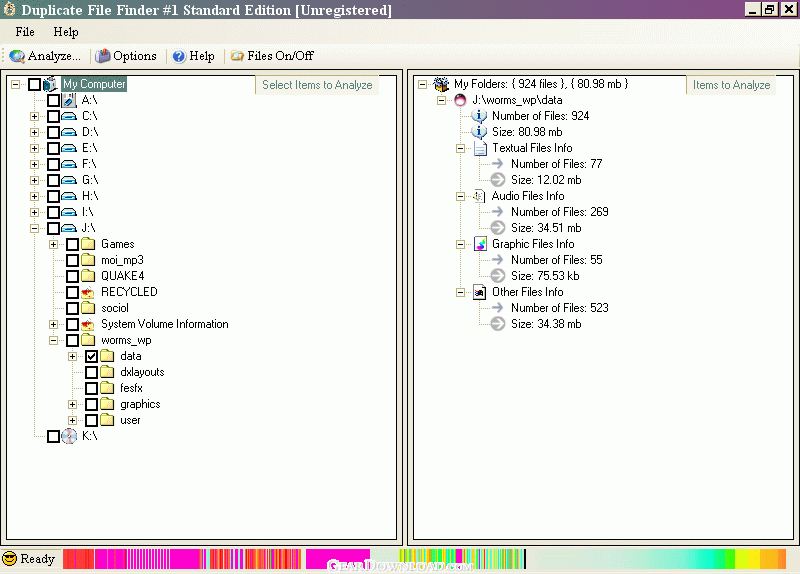Viewport: 800px width, 574px height.
Task: Check the My Computer checkbox
Action: click(x=34, y=84)
